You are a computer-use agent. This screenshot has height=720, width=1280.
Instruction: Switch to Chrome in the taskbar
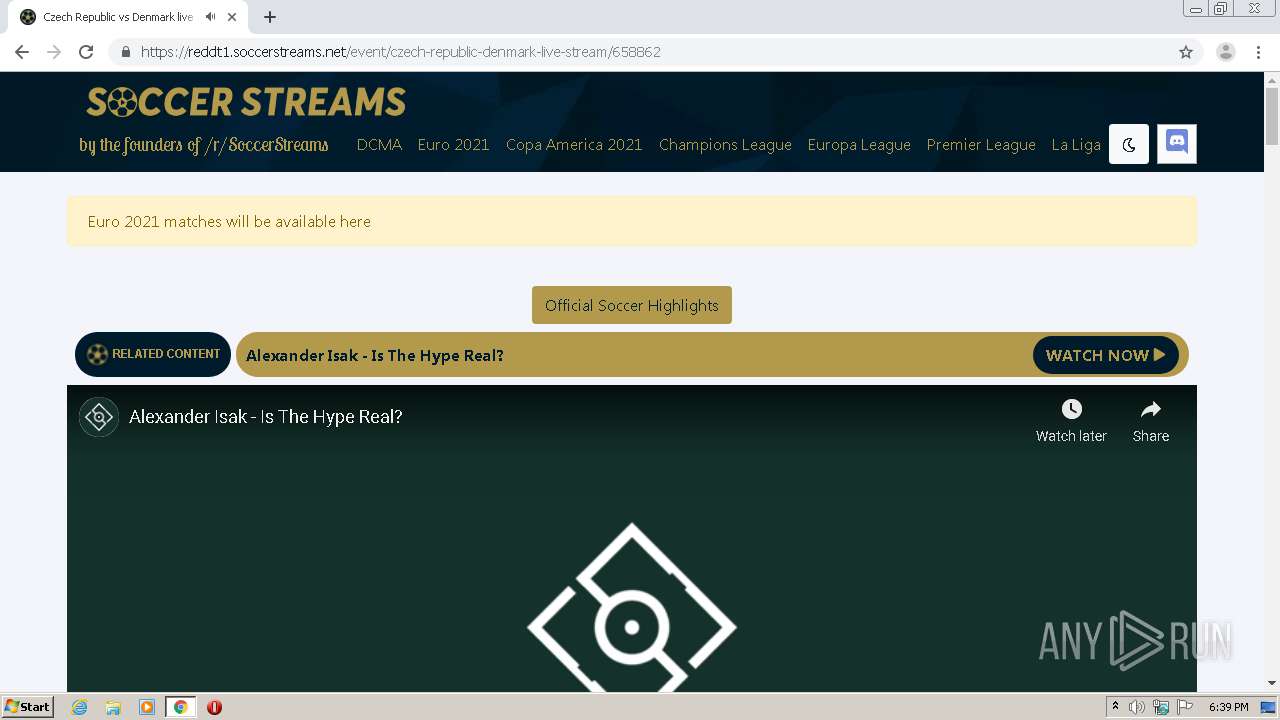[180, 707]
